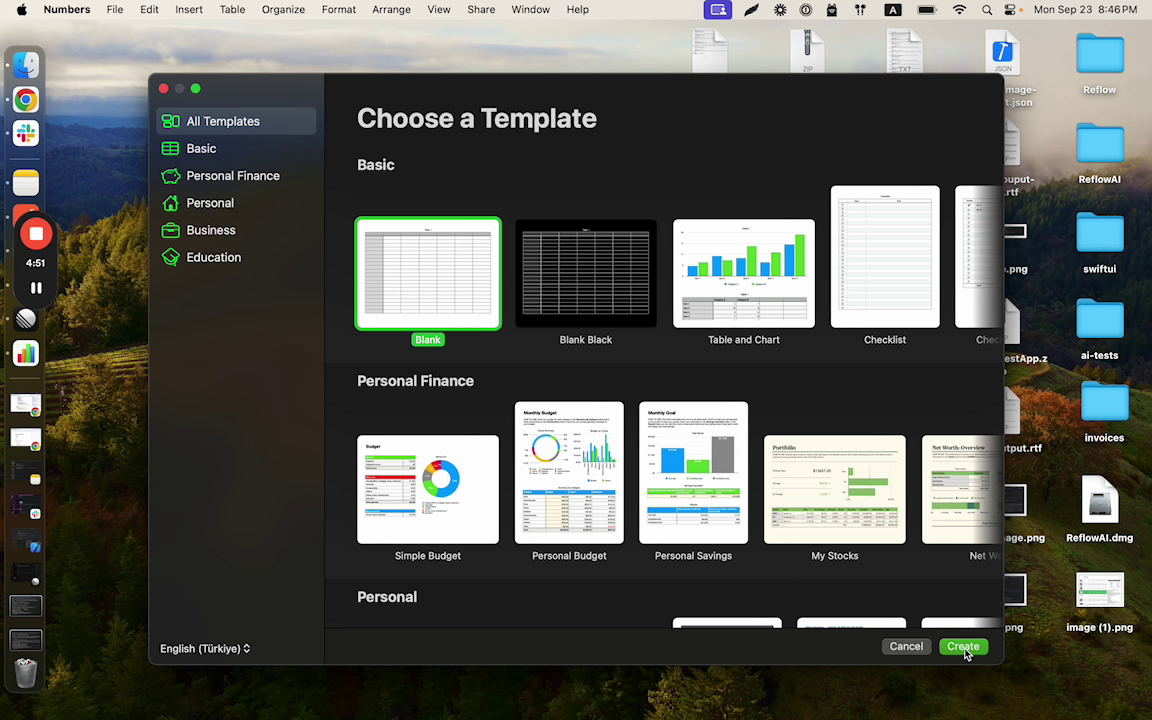
Task: Select the All Templates category
Action: [236, 121]
